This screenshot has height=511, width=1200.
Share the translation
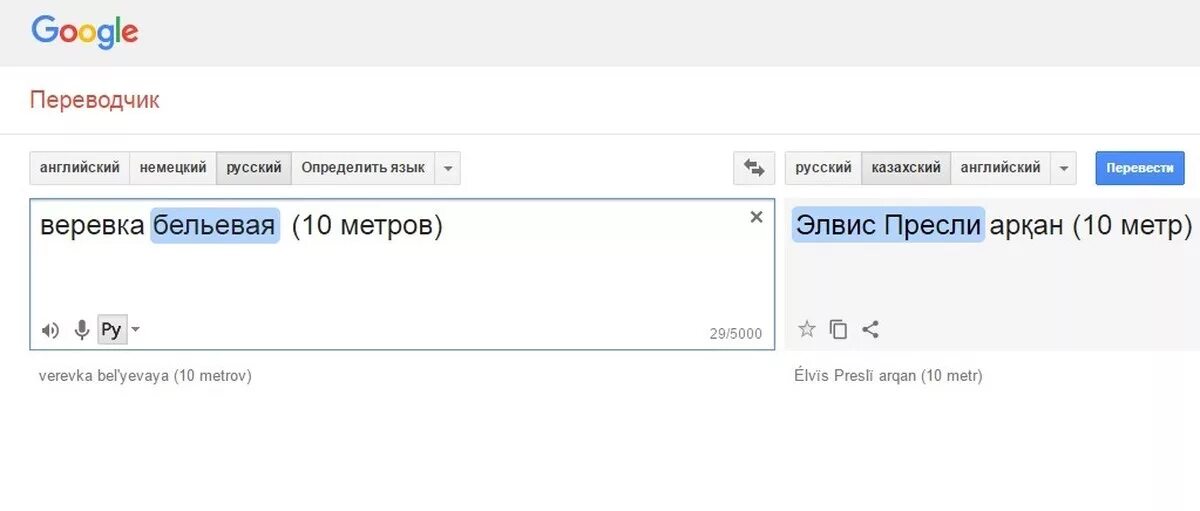[870, 329]
